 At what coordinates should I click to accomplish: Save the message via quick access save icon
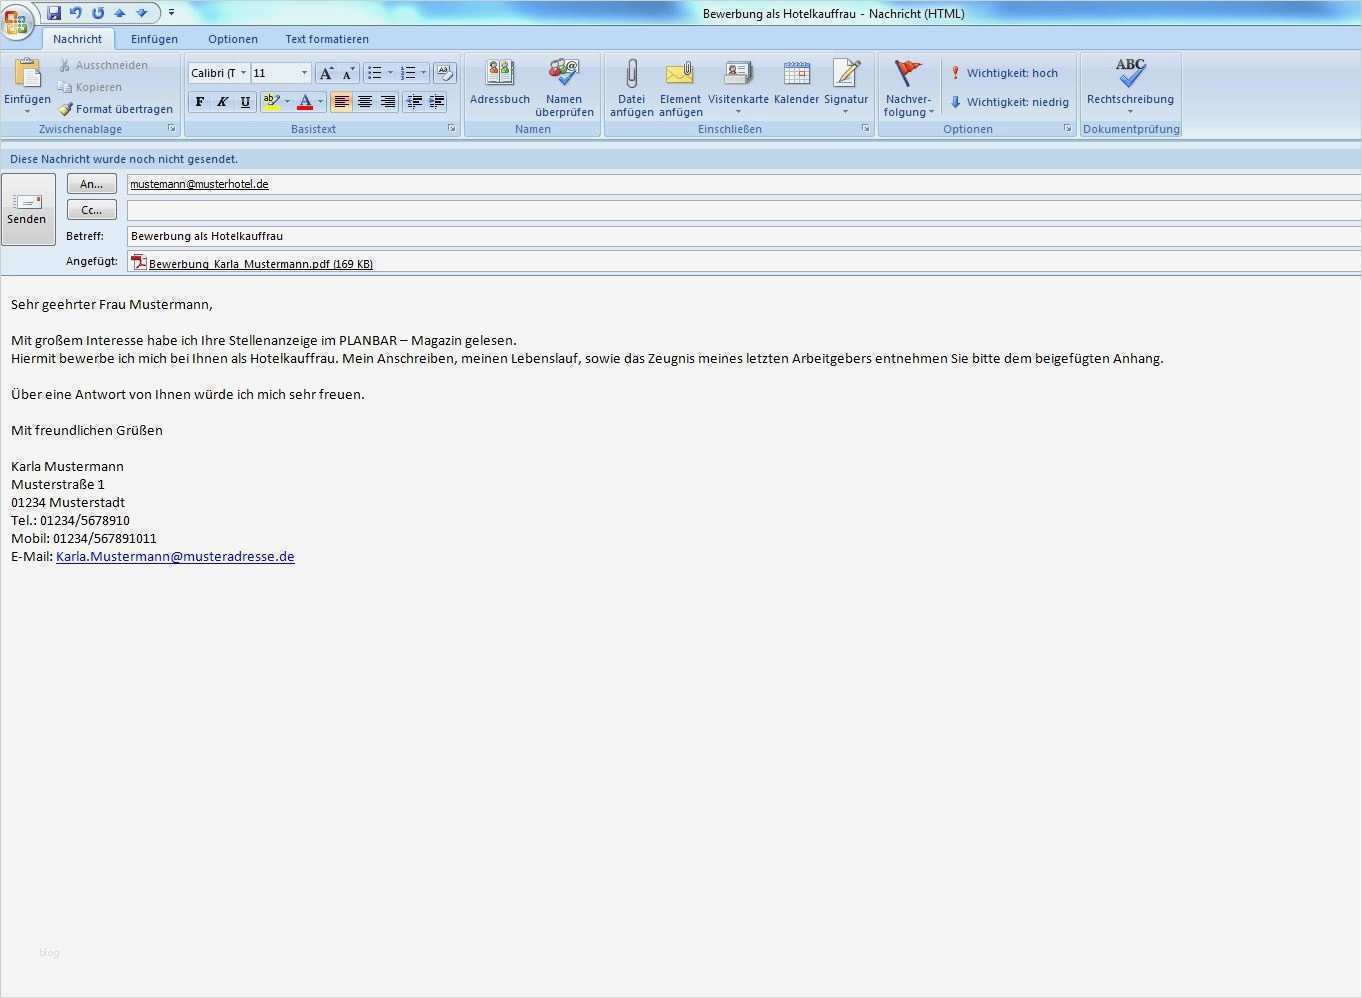point(53,13)
